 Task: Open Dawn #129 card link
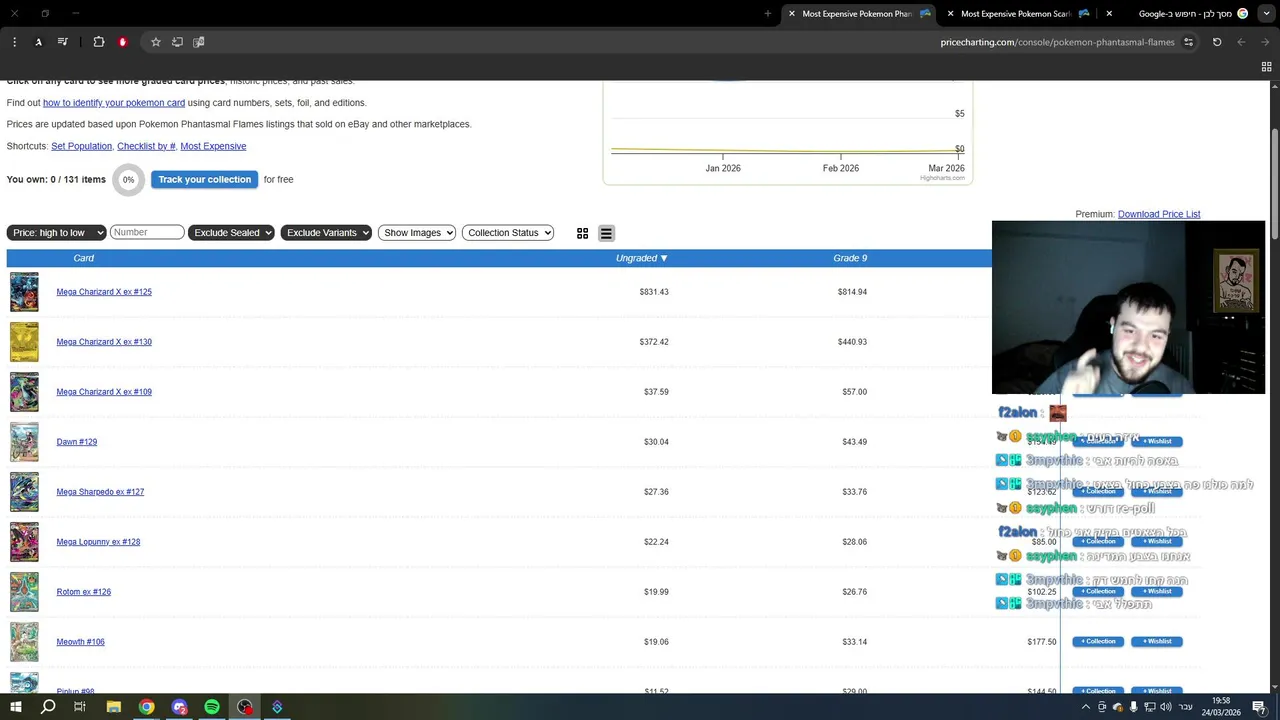click(77, 442)
